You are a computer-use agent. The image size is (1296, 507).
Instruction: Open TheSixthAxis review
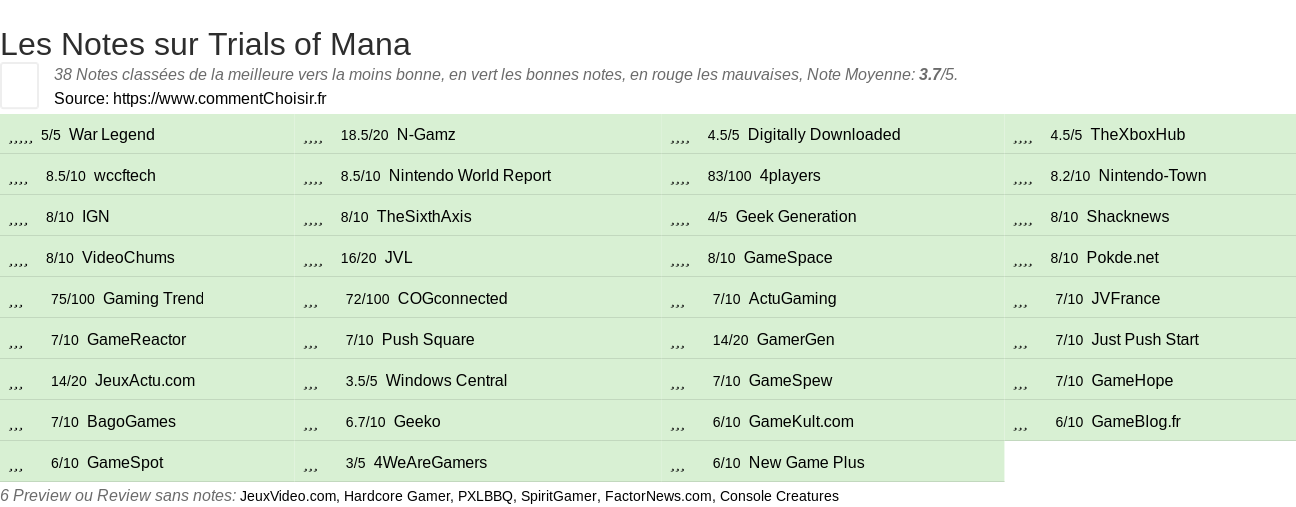pyautogui.click(x=424, y=217)
